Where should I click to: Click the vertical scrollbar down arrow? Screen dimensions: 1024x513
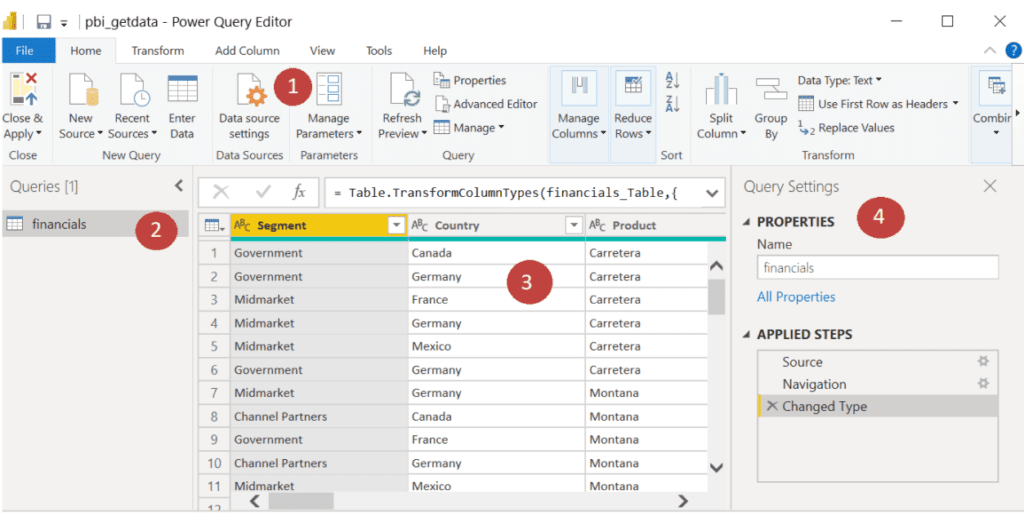click(716, 467)
